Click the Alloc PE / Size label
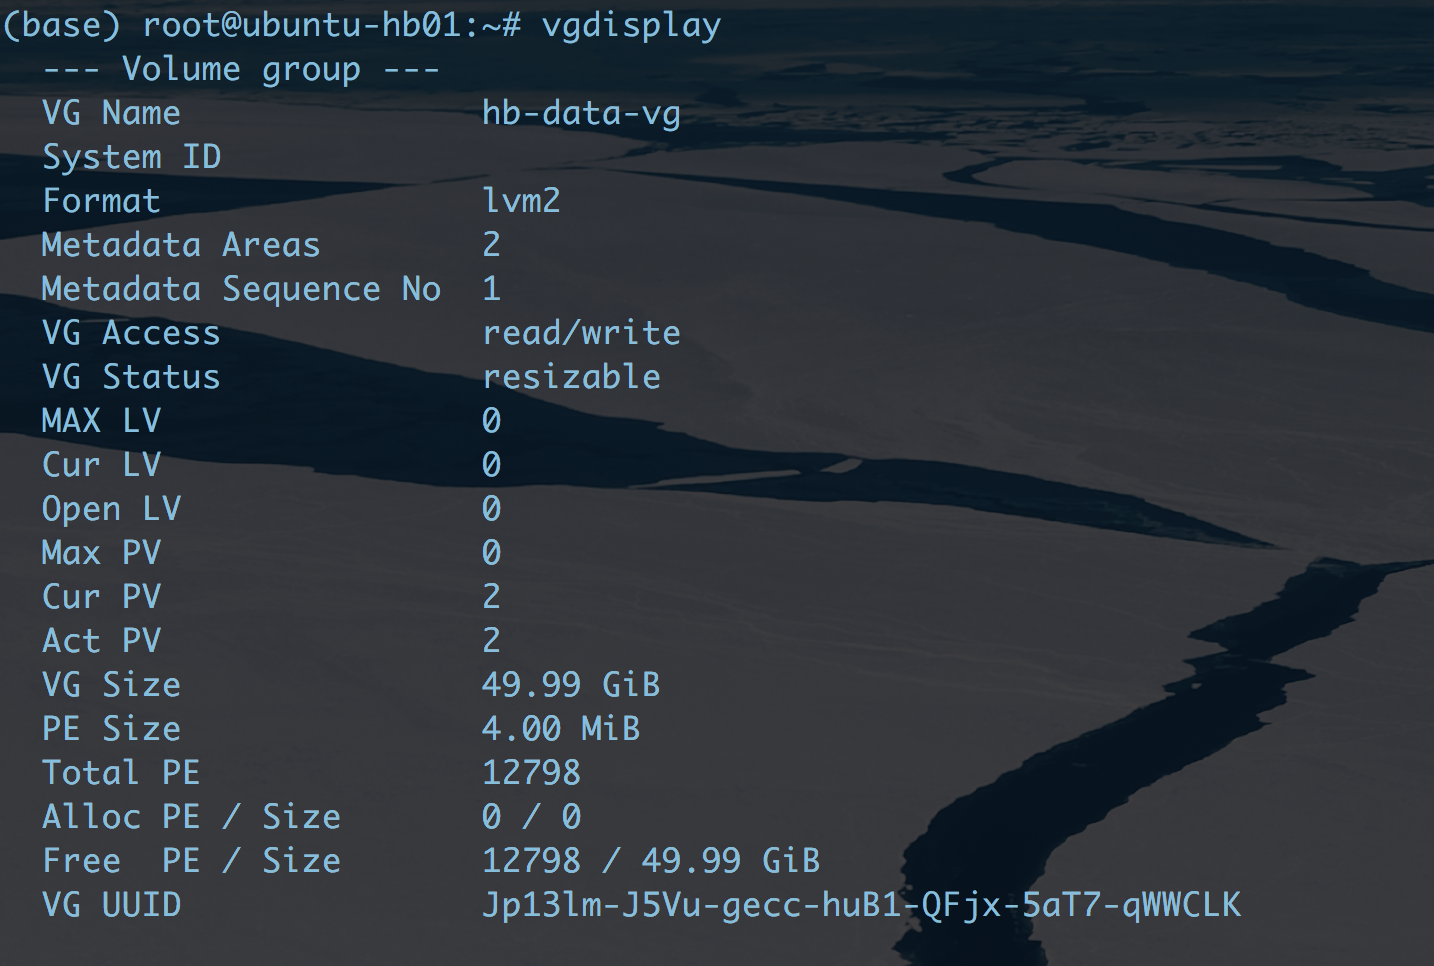Viewport: 1434px width, 966px height. pos(191,817)
